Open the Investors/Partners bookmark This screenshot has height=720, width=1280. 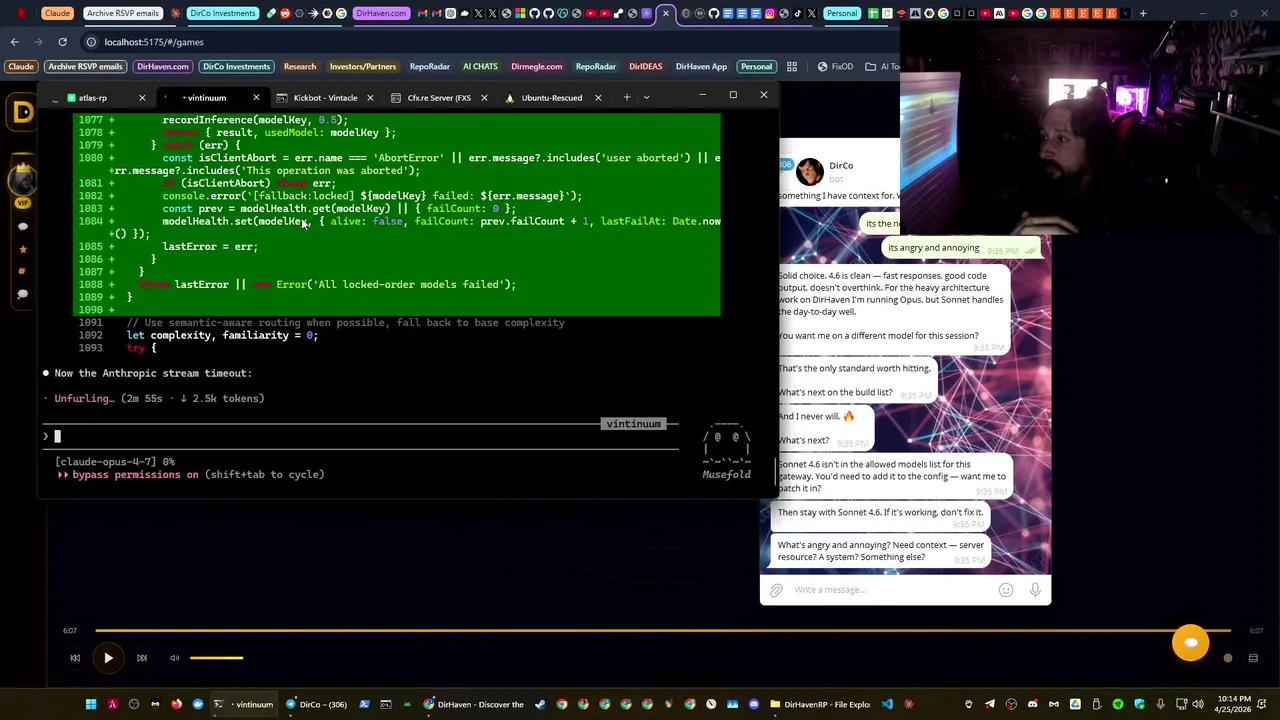click(x=363, y=67)
